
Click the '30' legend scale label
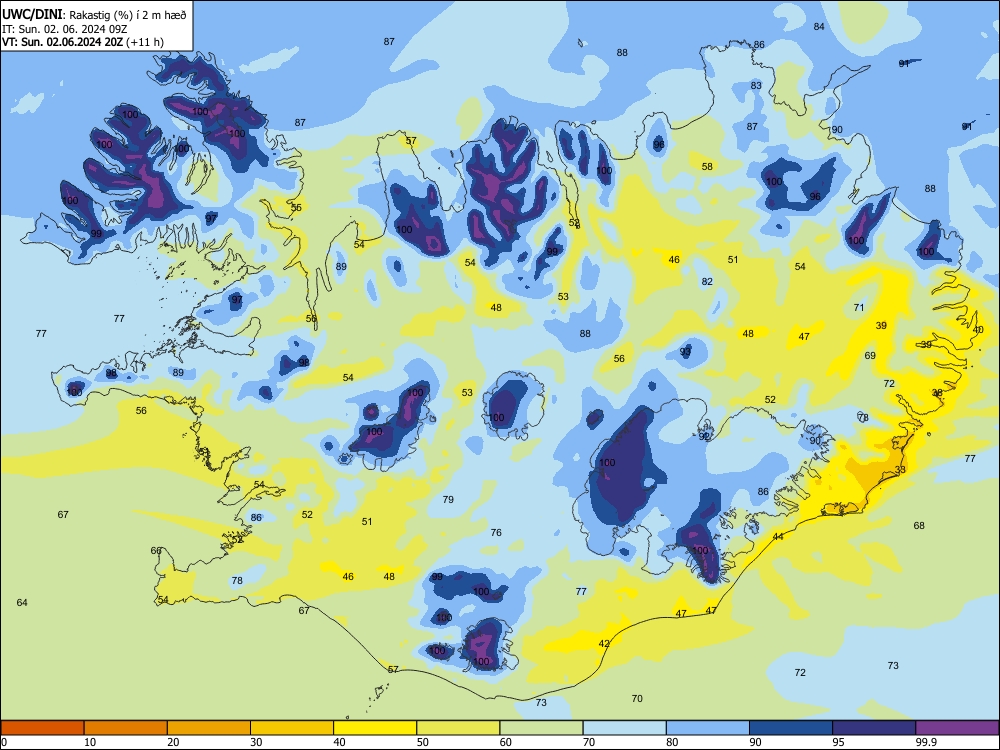(x=256, y=742)
